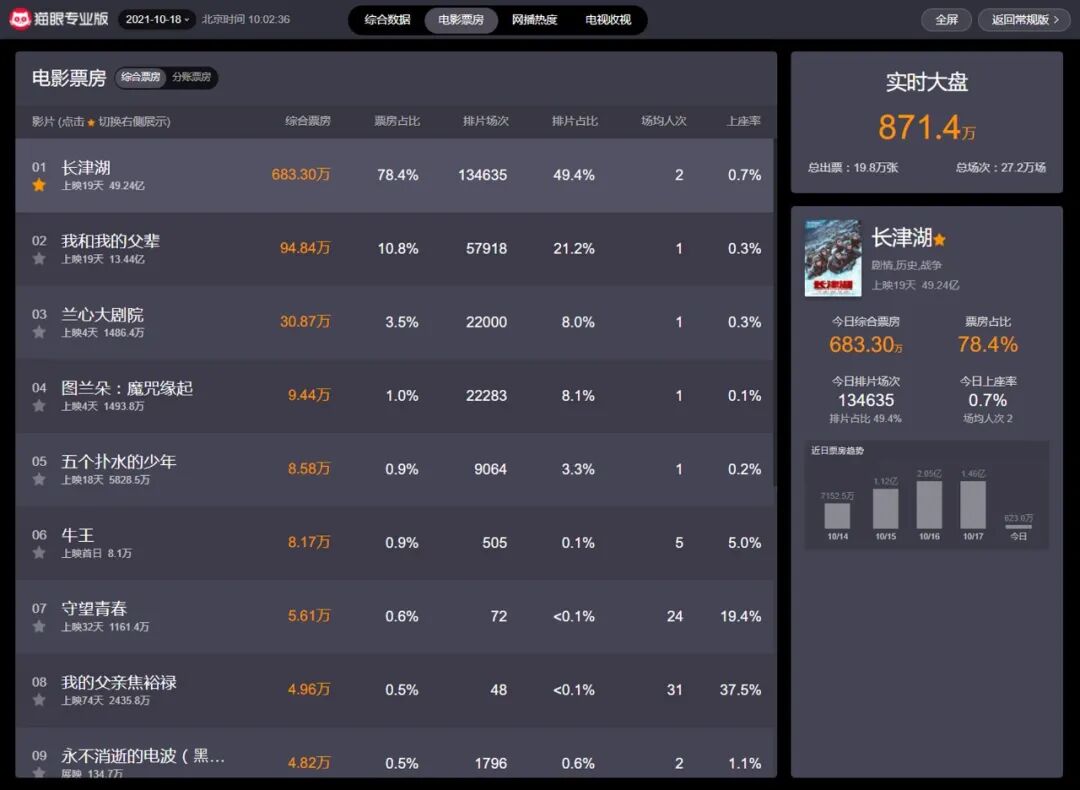Click 4.82万 box office value
1080x790 pixels.
tap(309, 763)
